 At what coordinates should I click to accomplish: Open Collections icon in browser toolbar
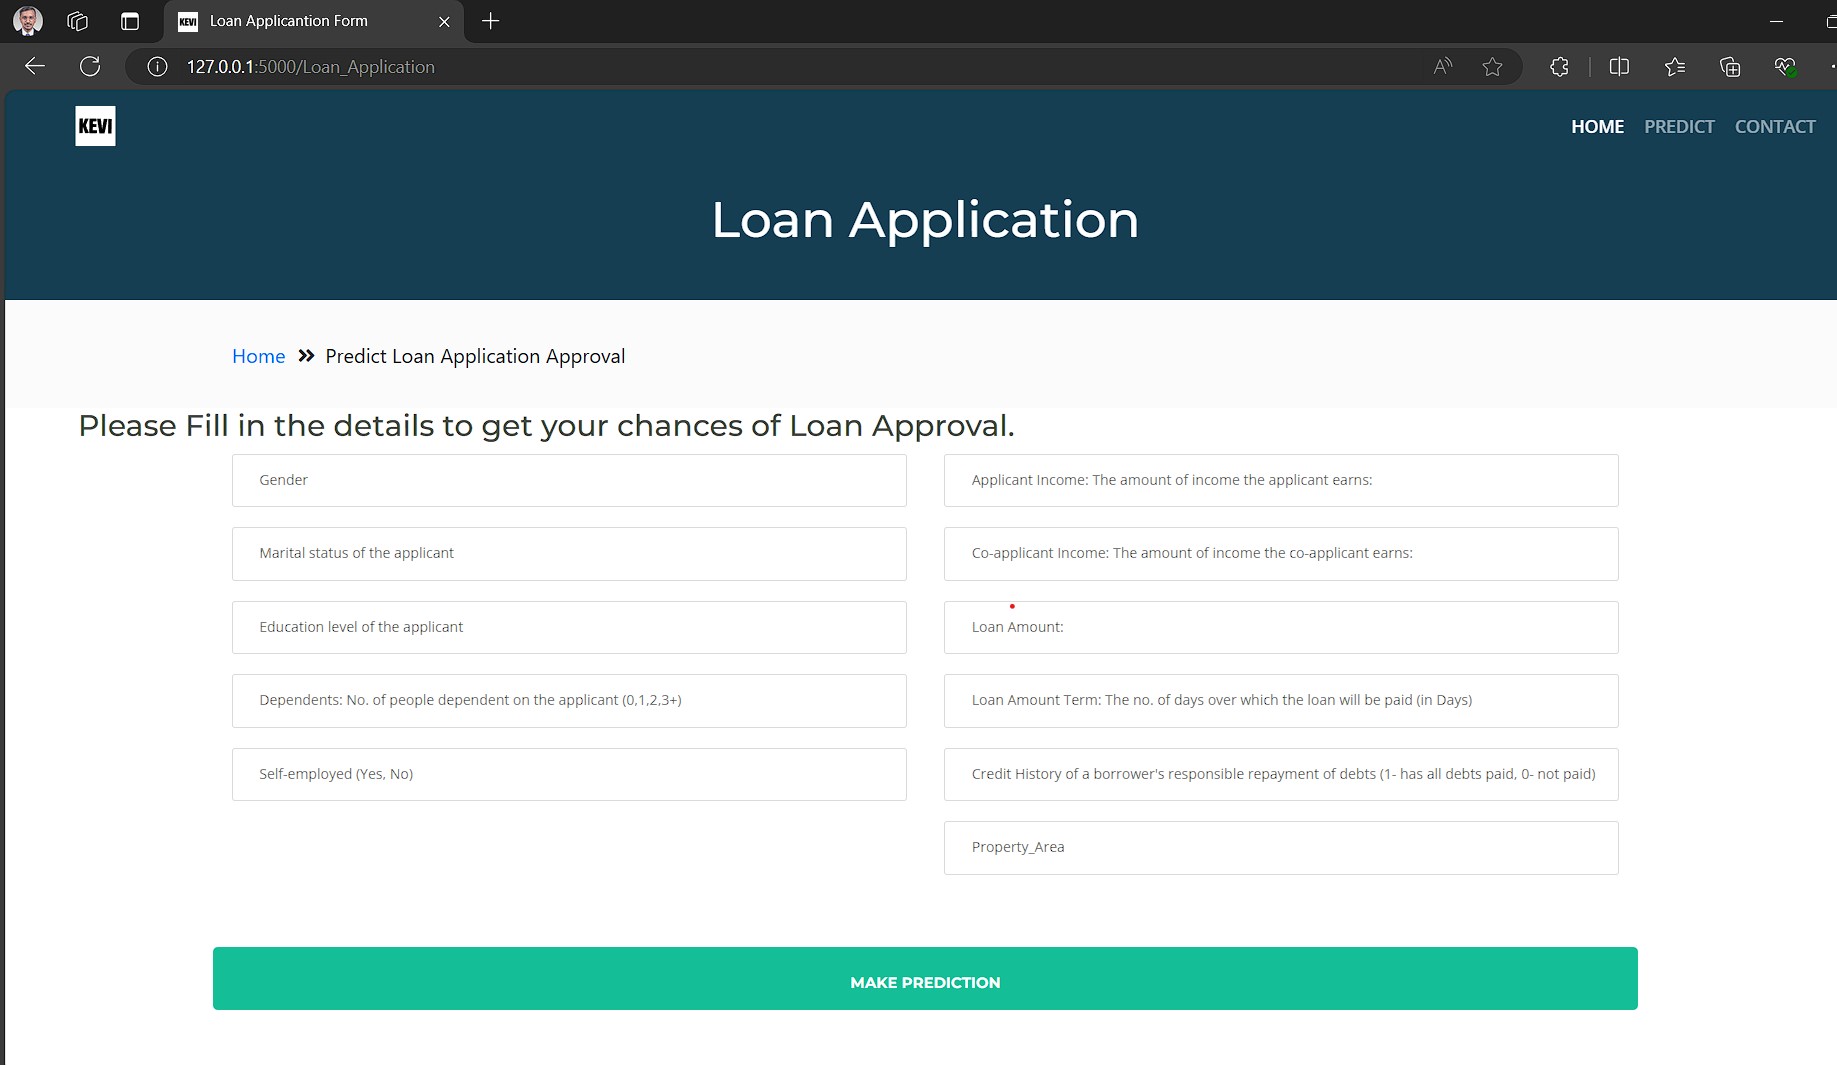(x=1730, y=66)
